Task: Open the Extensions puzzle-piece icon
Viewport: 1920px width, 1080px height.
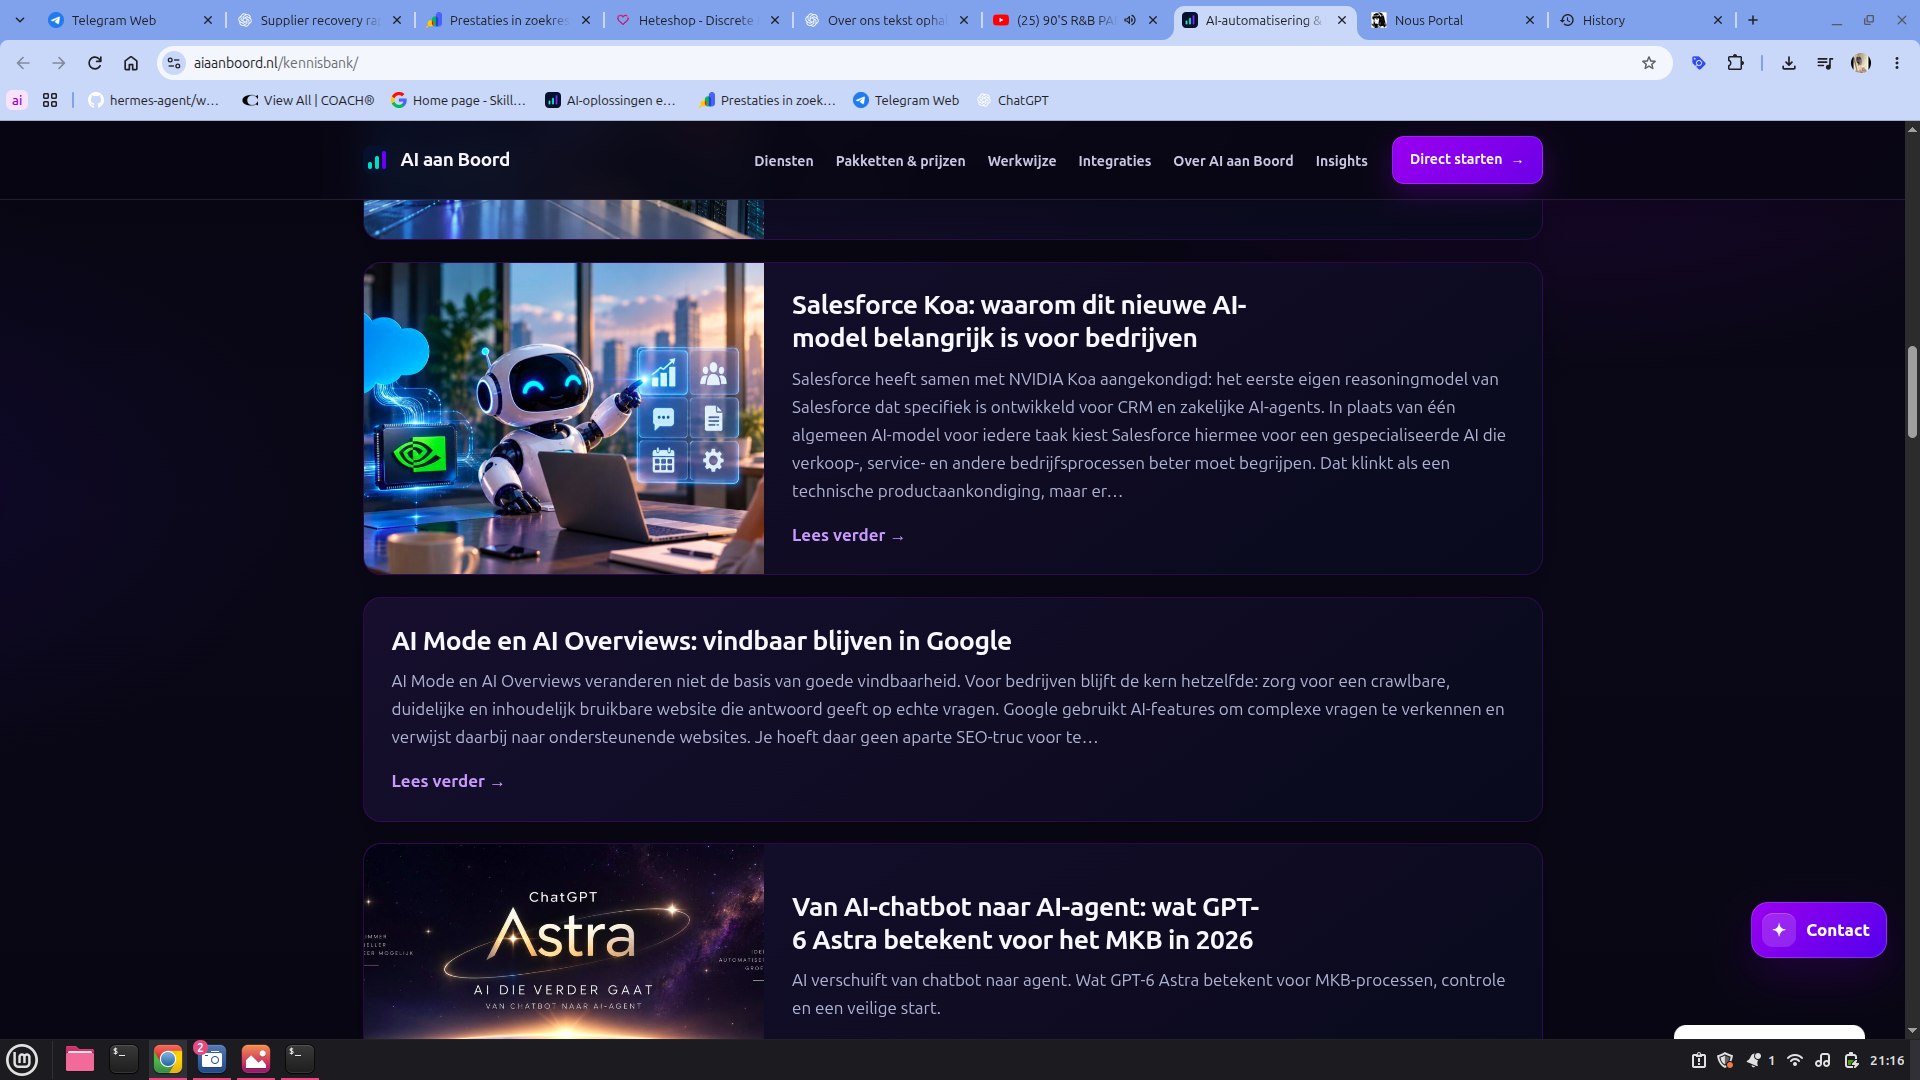Action: pyautogui.click(x=1736, y=63)
